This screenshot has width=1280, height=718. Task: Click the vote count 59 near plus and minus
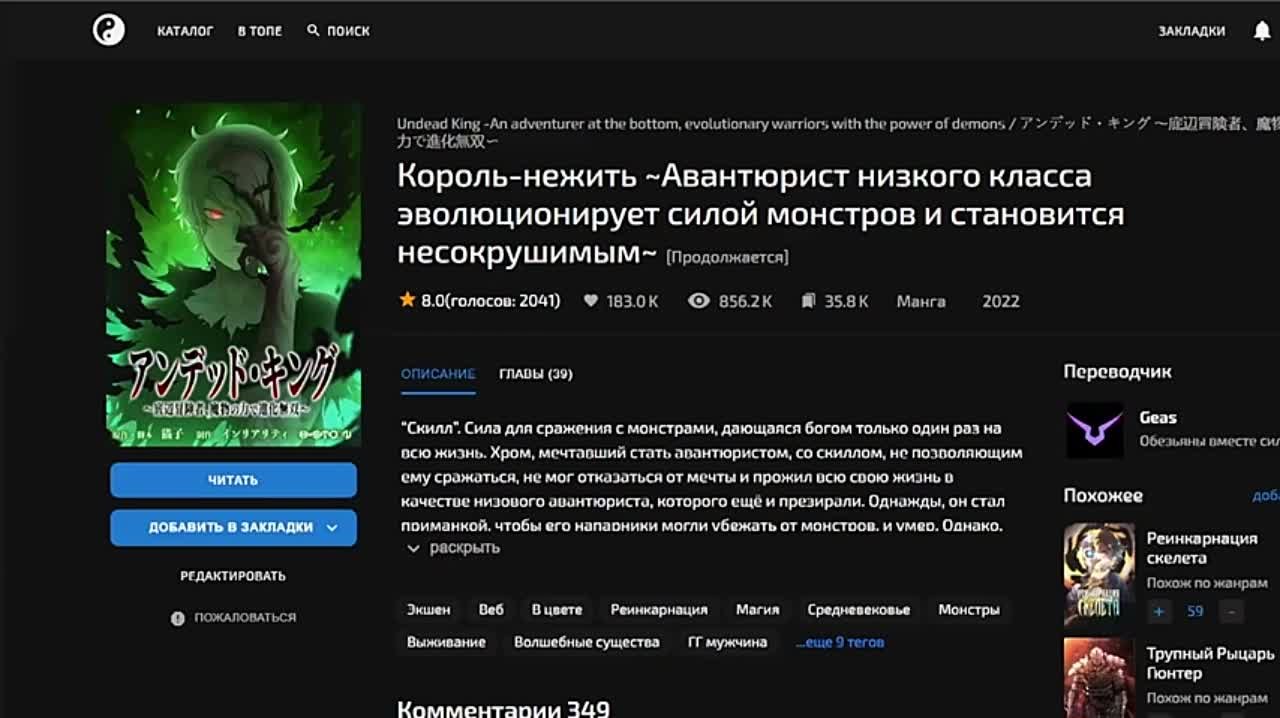[x=1196, y=611]
